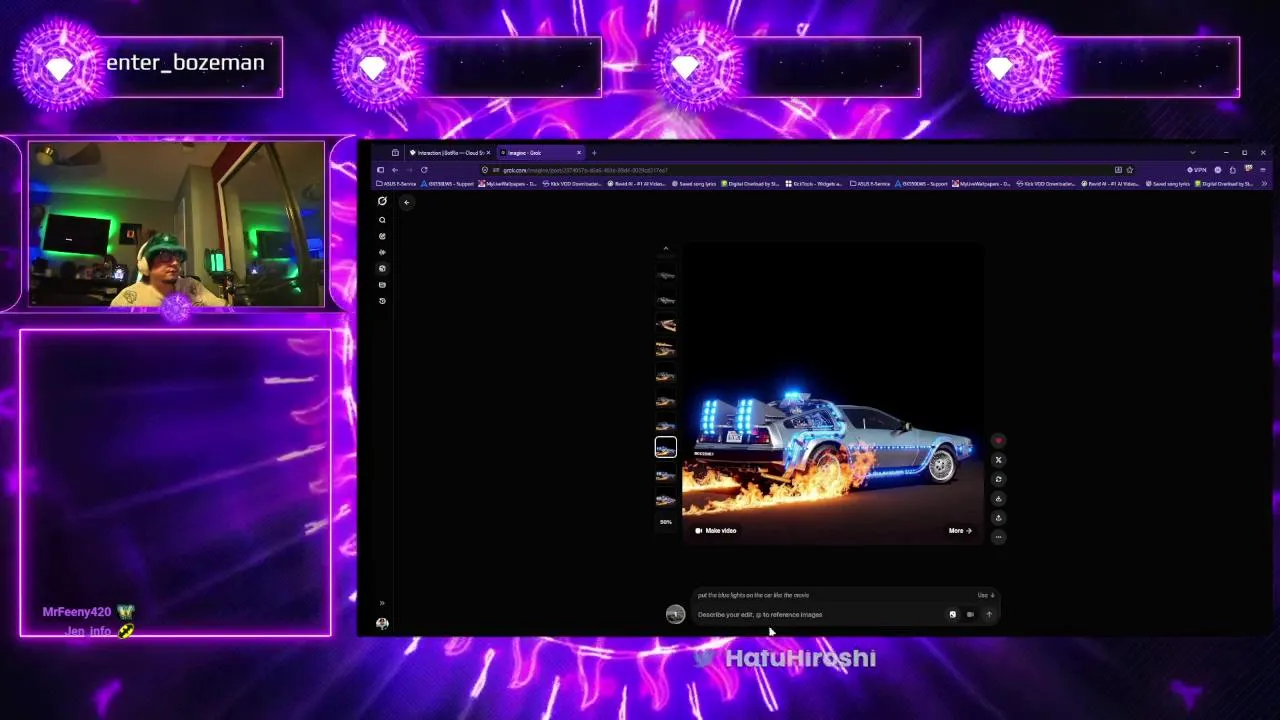1280x720 pixels.
Task: Download the DeLorean image
Action: (x=998, y=498)
